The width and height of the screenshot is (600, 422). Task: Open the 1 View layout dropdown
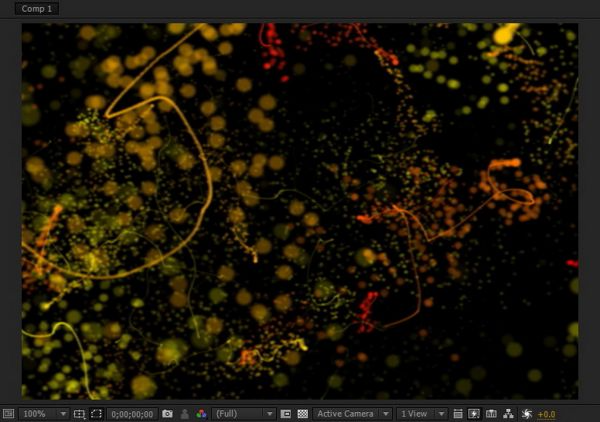421,414
